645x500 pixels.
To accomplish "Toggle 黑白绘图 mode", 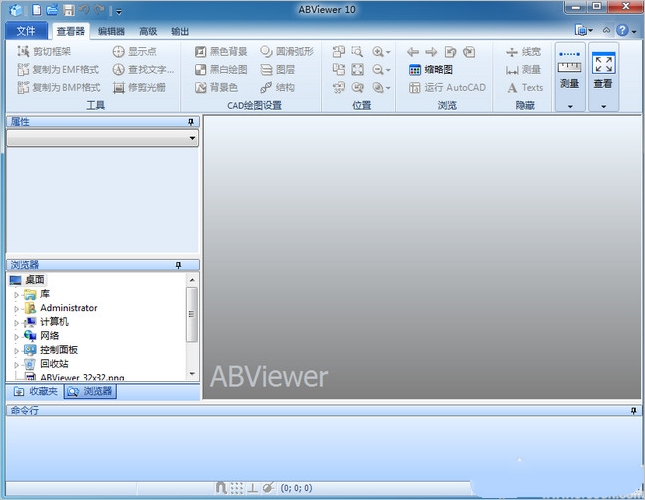I will click(x=220, y=69).
